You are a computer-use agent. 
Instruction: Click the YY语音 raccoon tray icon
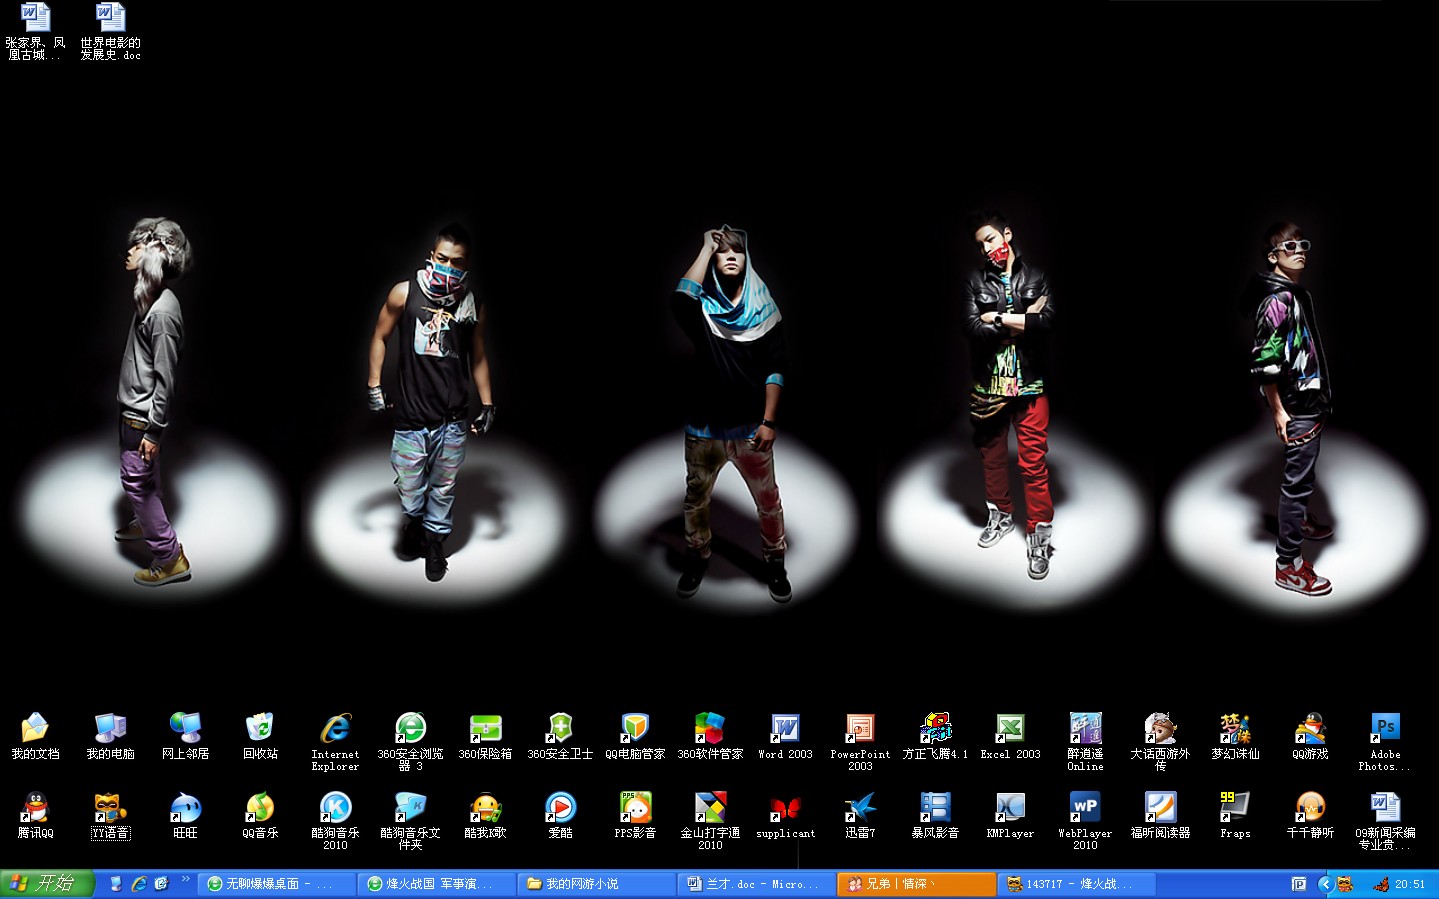tap(1345, 884)
